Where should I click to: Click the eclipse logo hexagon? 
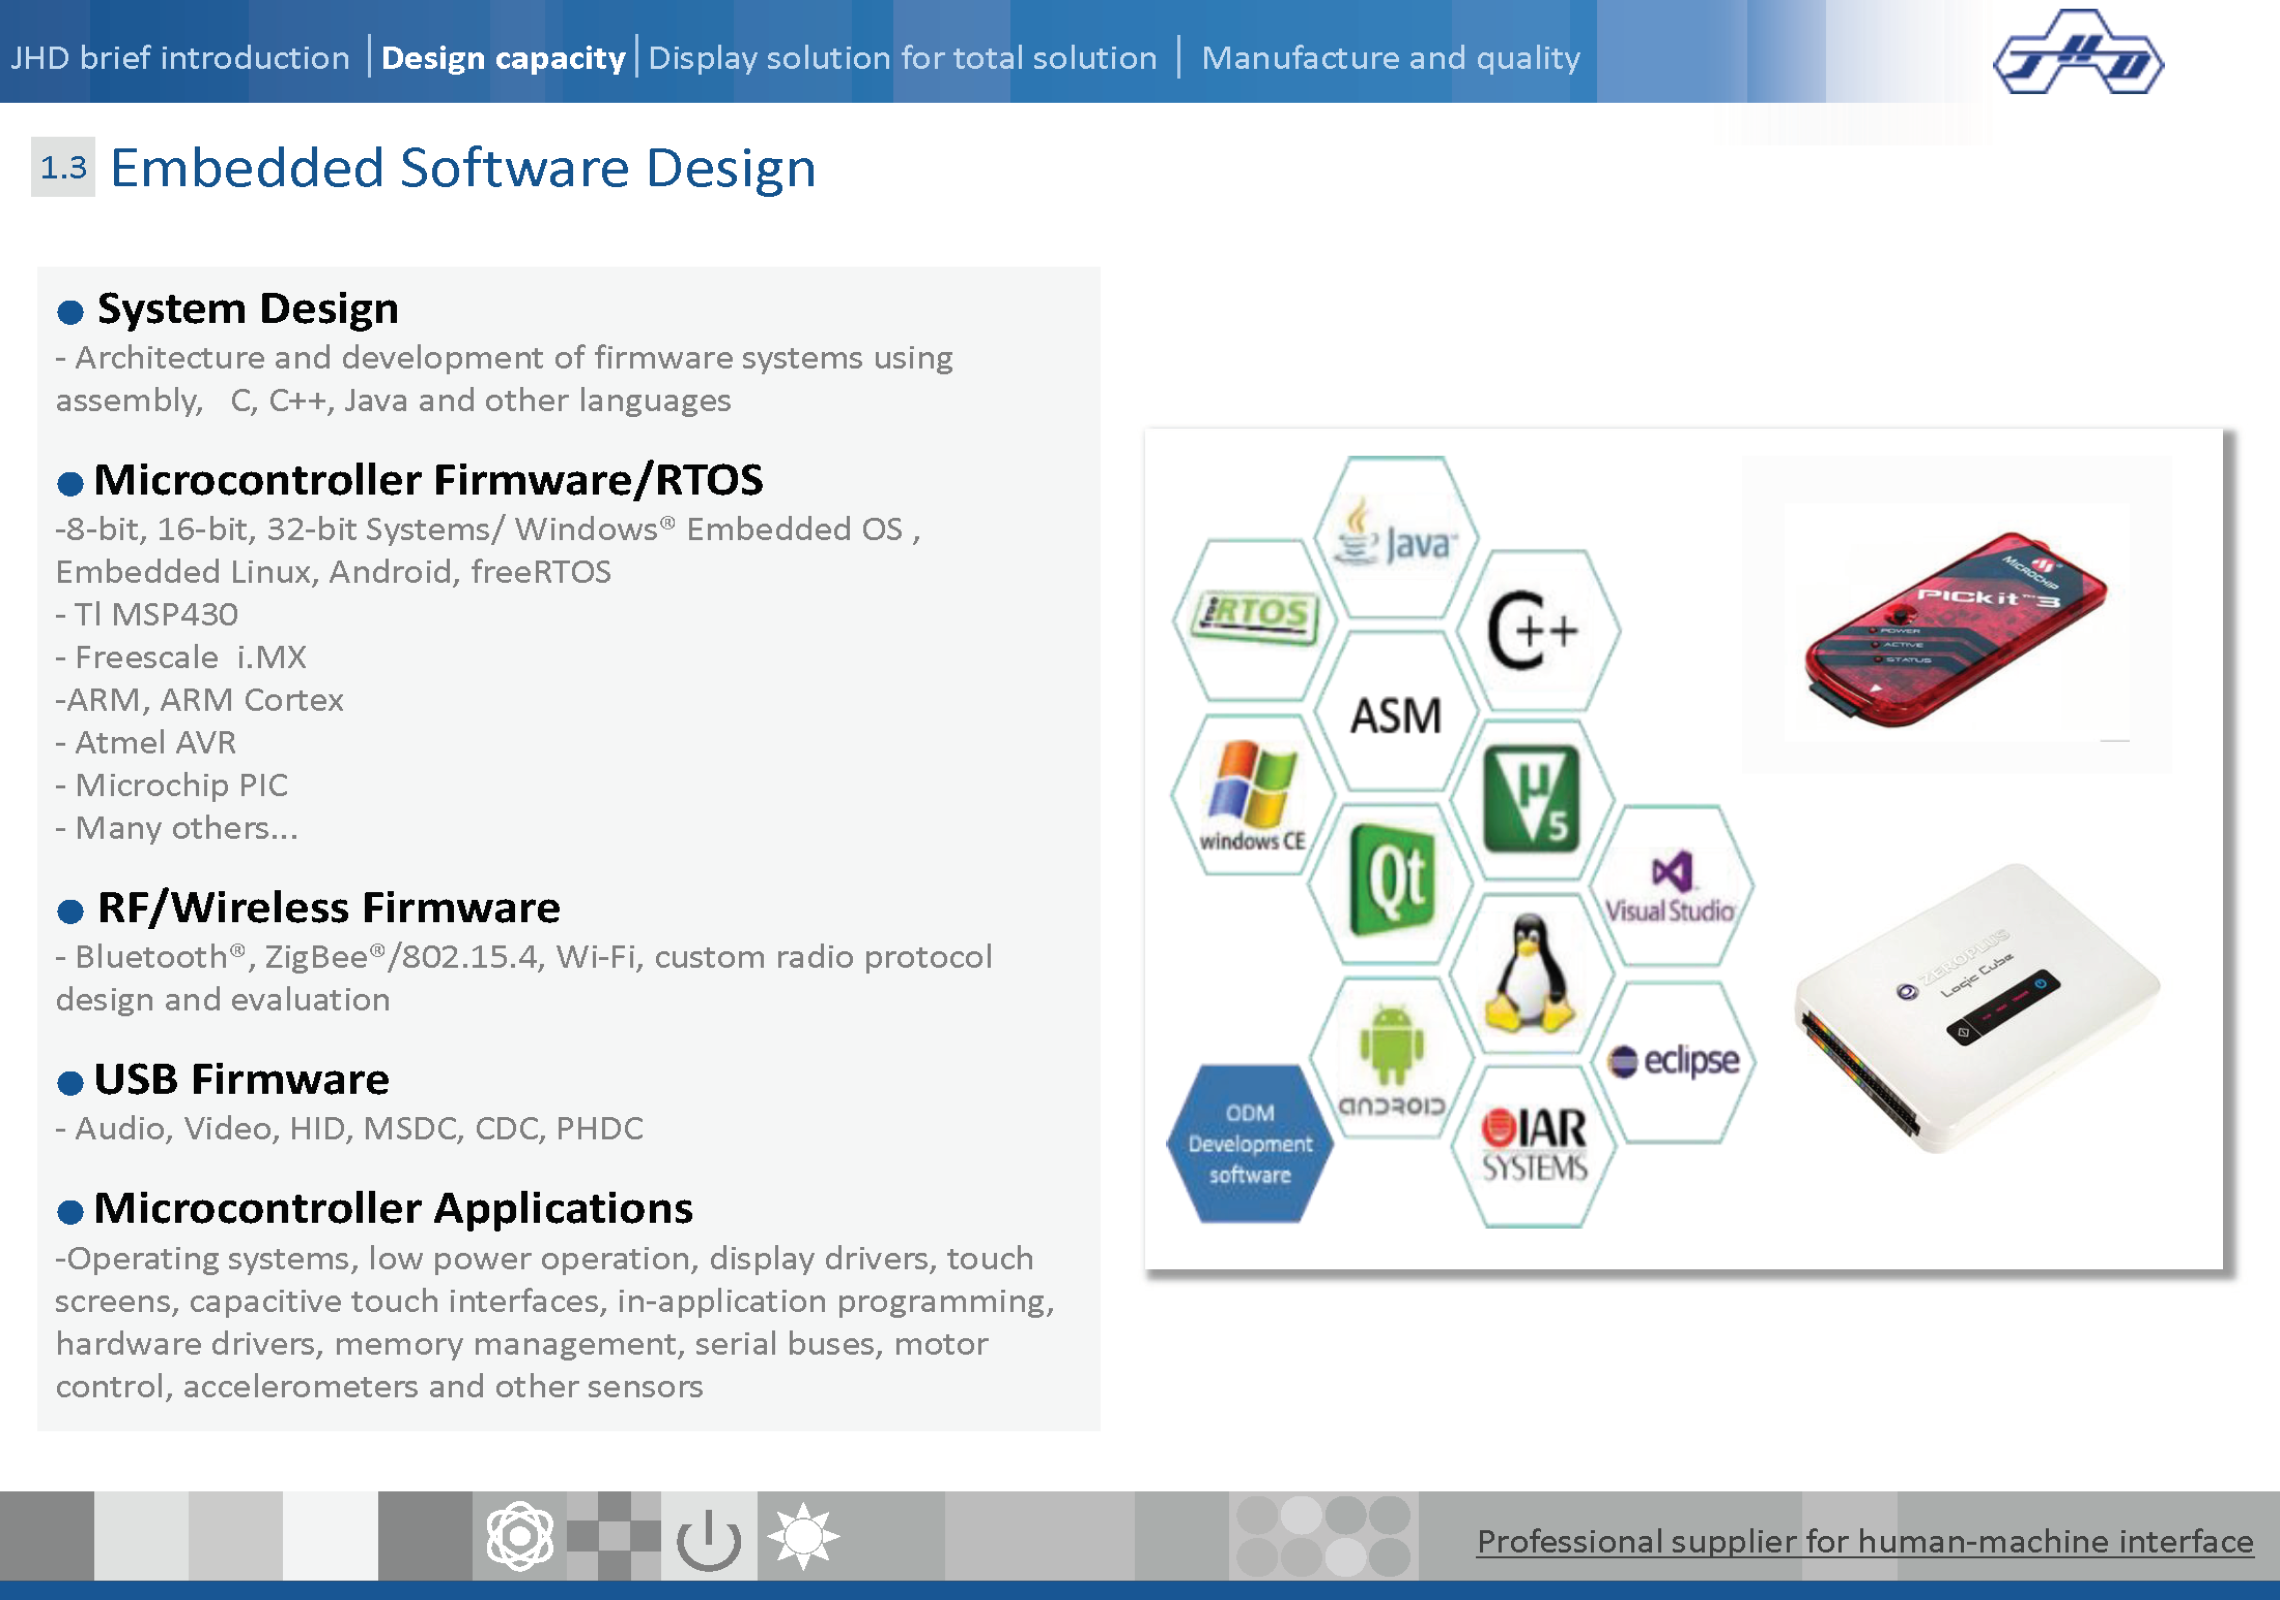[1672, 1060]
